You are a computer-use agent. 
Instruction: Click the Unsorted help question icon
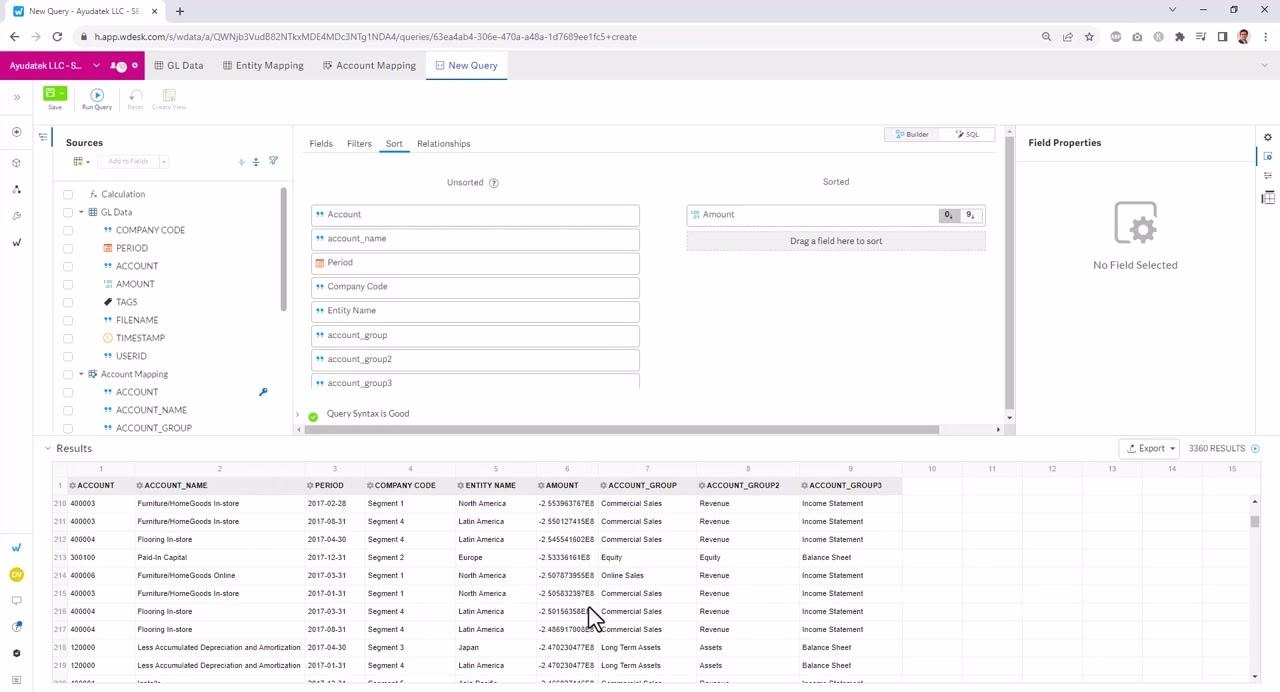point(493,183)
